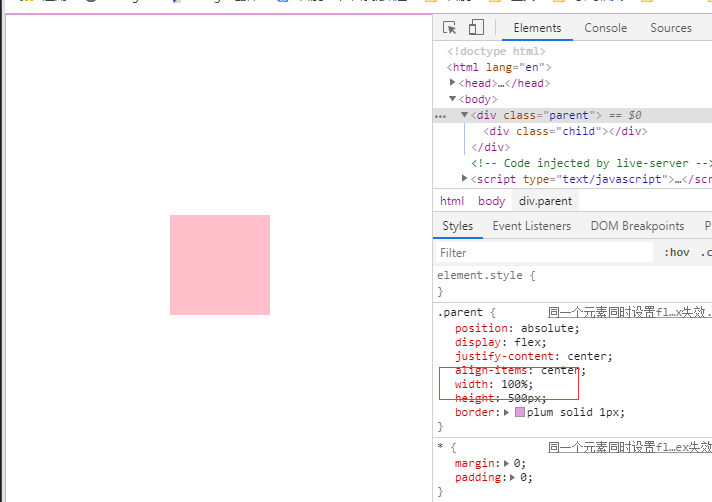Select the div class child node
712x502 pixels.
565,131
